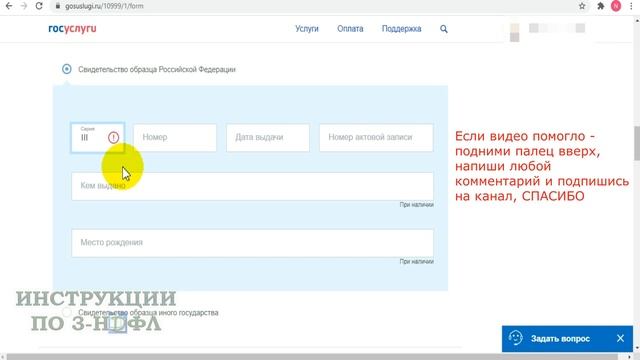Image resolution: width=640 pixels, height=360 pixels.
Task: Reload the page with refresh icon
Action: tap(39, 6)
